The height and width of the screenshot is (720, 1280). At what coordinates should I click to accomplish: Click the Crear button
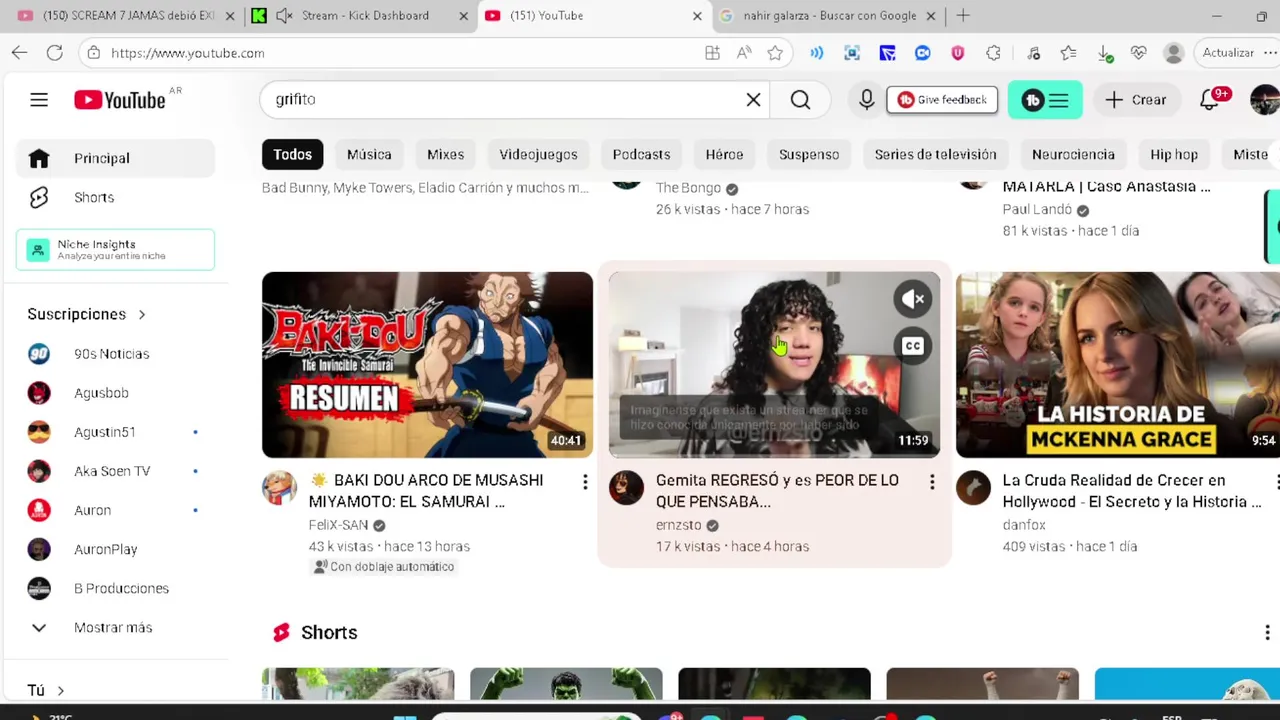(x=1135, y=100)
